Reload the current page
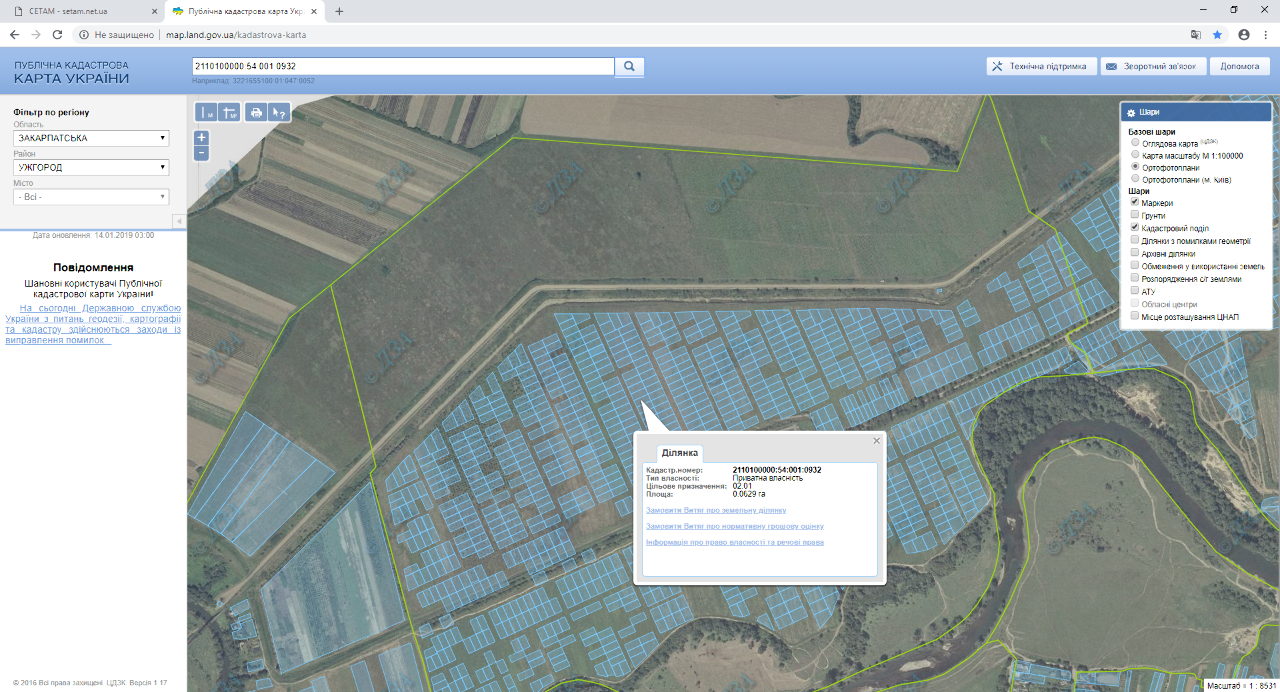 pyautogui.click(x=58, y=34)
